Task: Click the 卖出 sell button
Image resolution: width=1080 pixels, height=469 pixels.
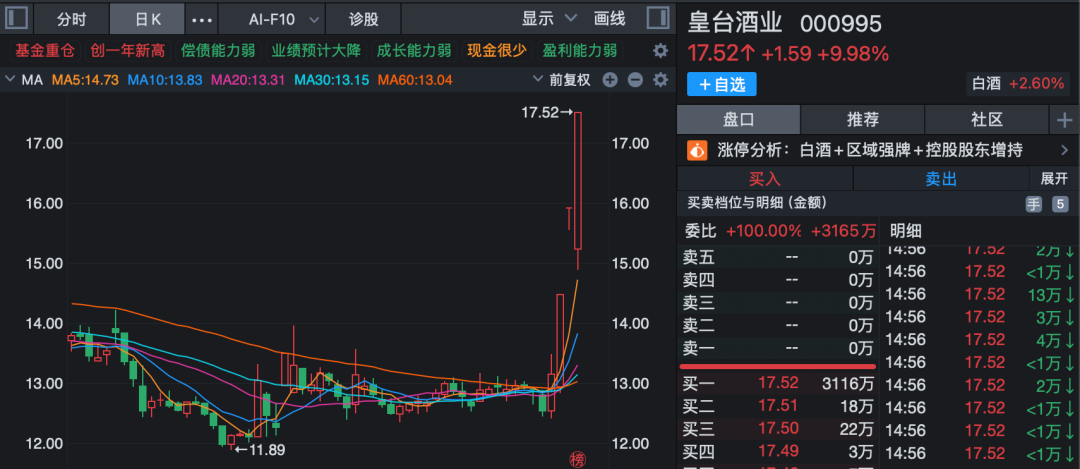Action: 941,179
